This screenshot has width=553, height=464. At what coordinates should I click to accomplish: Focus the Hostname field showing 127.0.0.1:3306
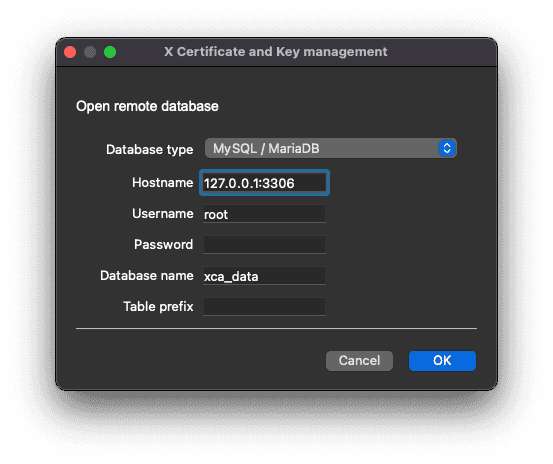pos(264,183)
